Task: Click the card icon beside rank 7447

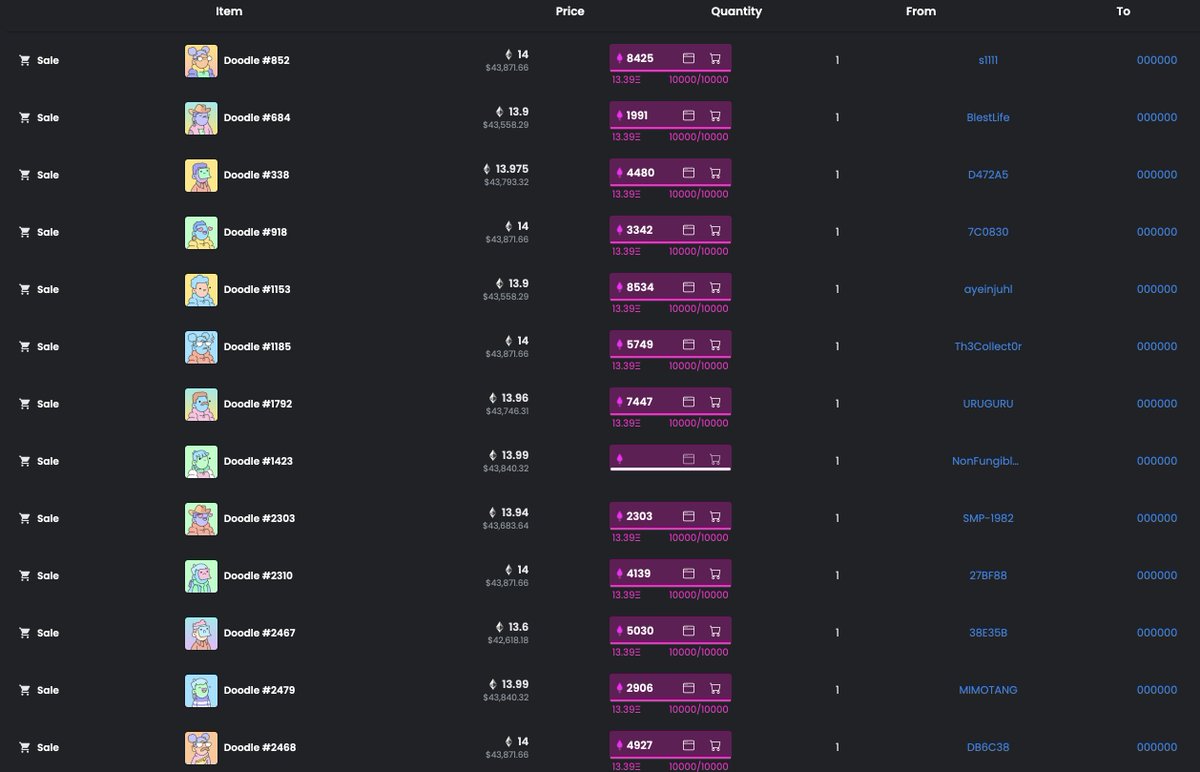Action: point(688,401)
